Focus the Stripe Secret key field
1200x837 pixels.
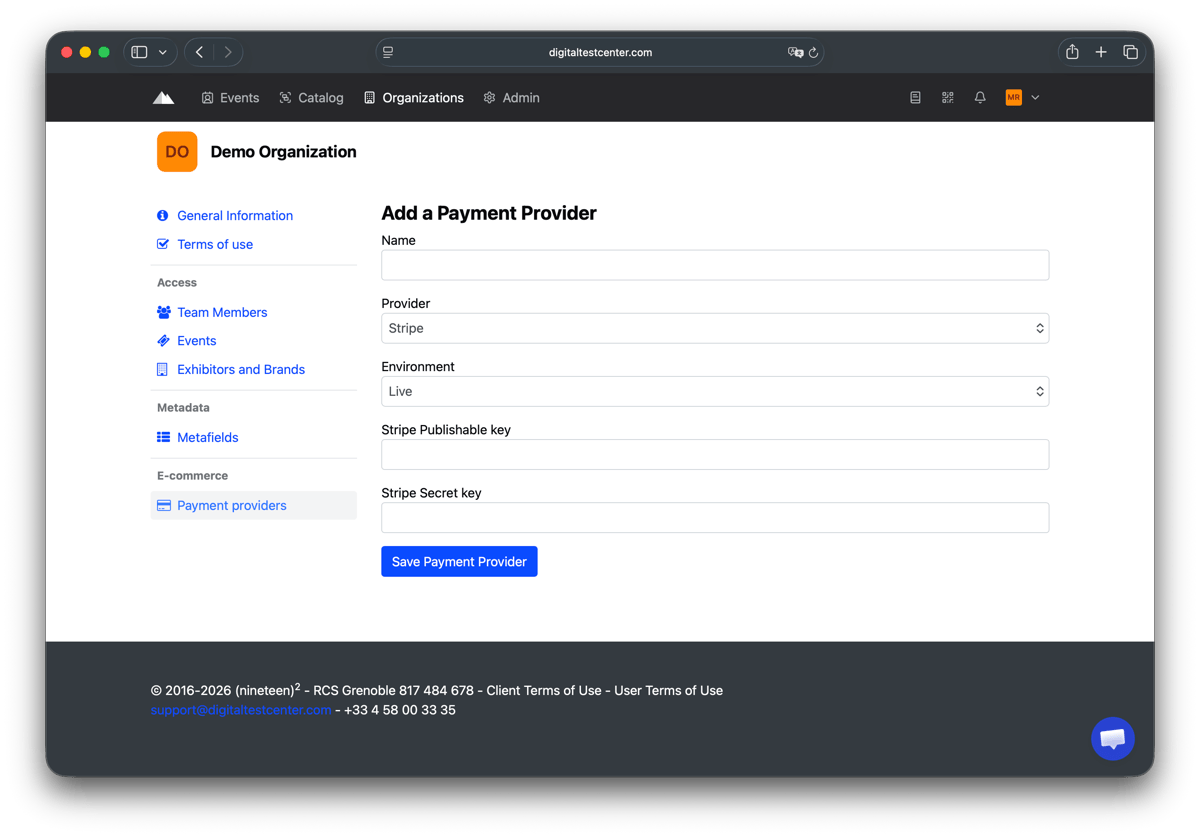tap(715, 517)
